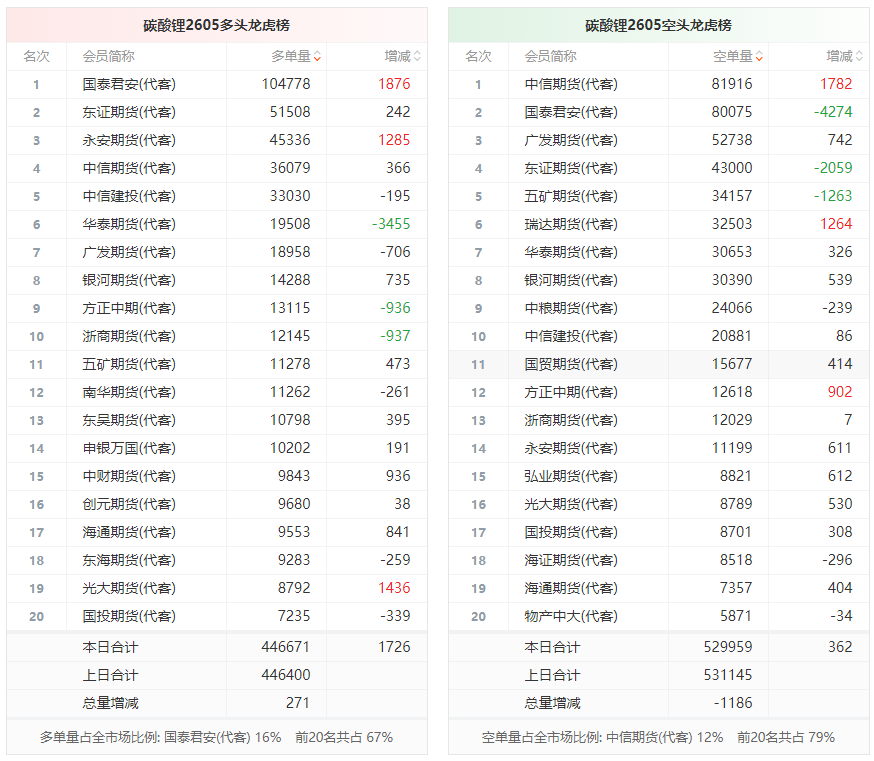Viewport: 874px width, 761px height.
Task: Select green change value -4274
Action: point(833,112)
